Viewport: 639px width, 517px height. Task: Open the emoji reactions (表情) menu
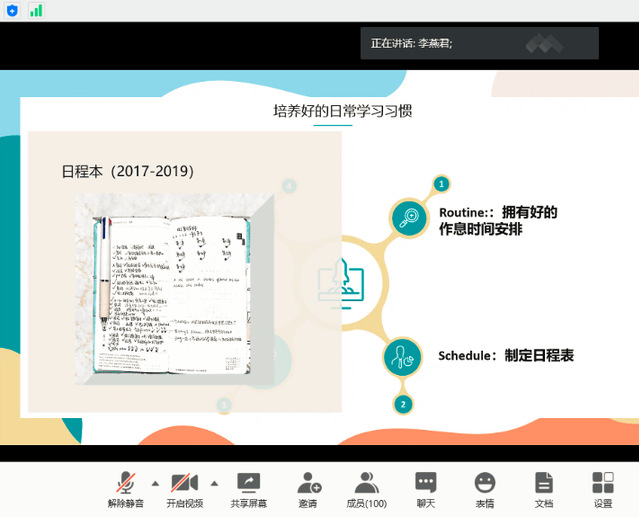coord(485,488)
